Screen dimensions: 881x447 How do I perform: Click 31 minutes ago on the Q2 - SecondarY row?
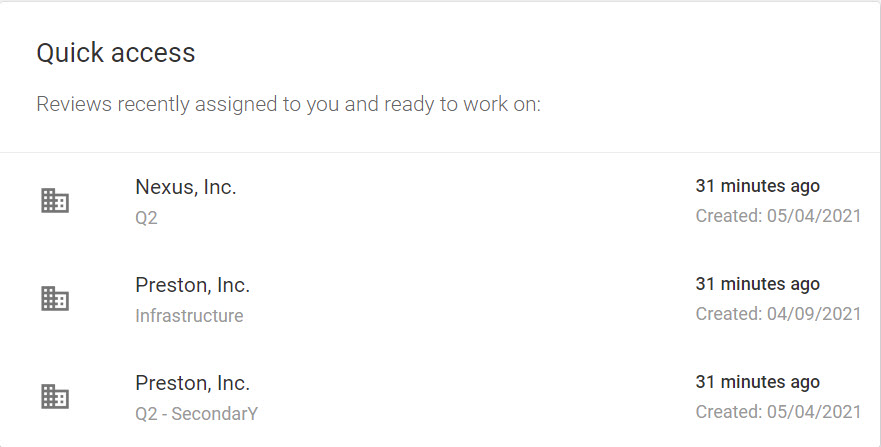tap(757, 382)
